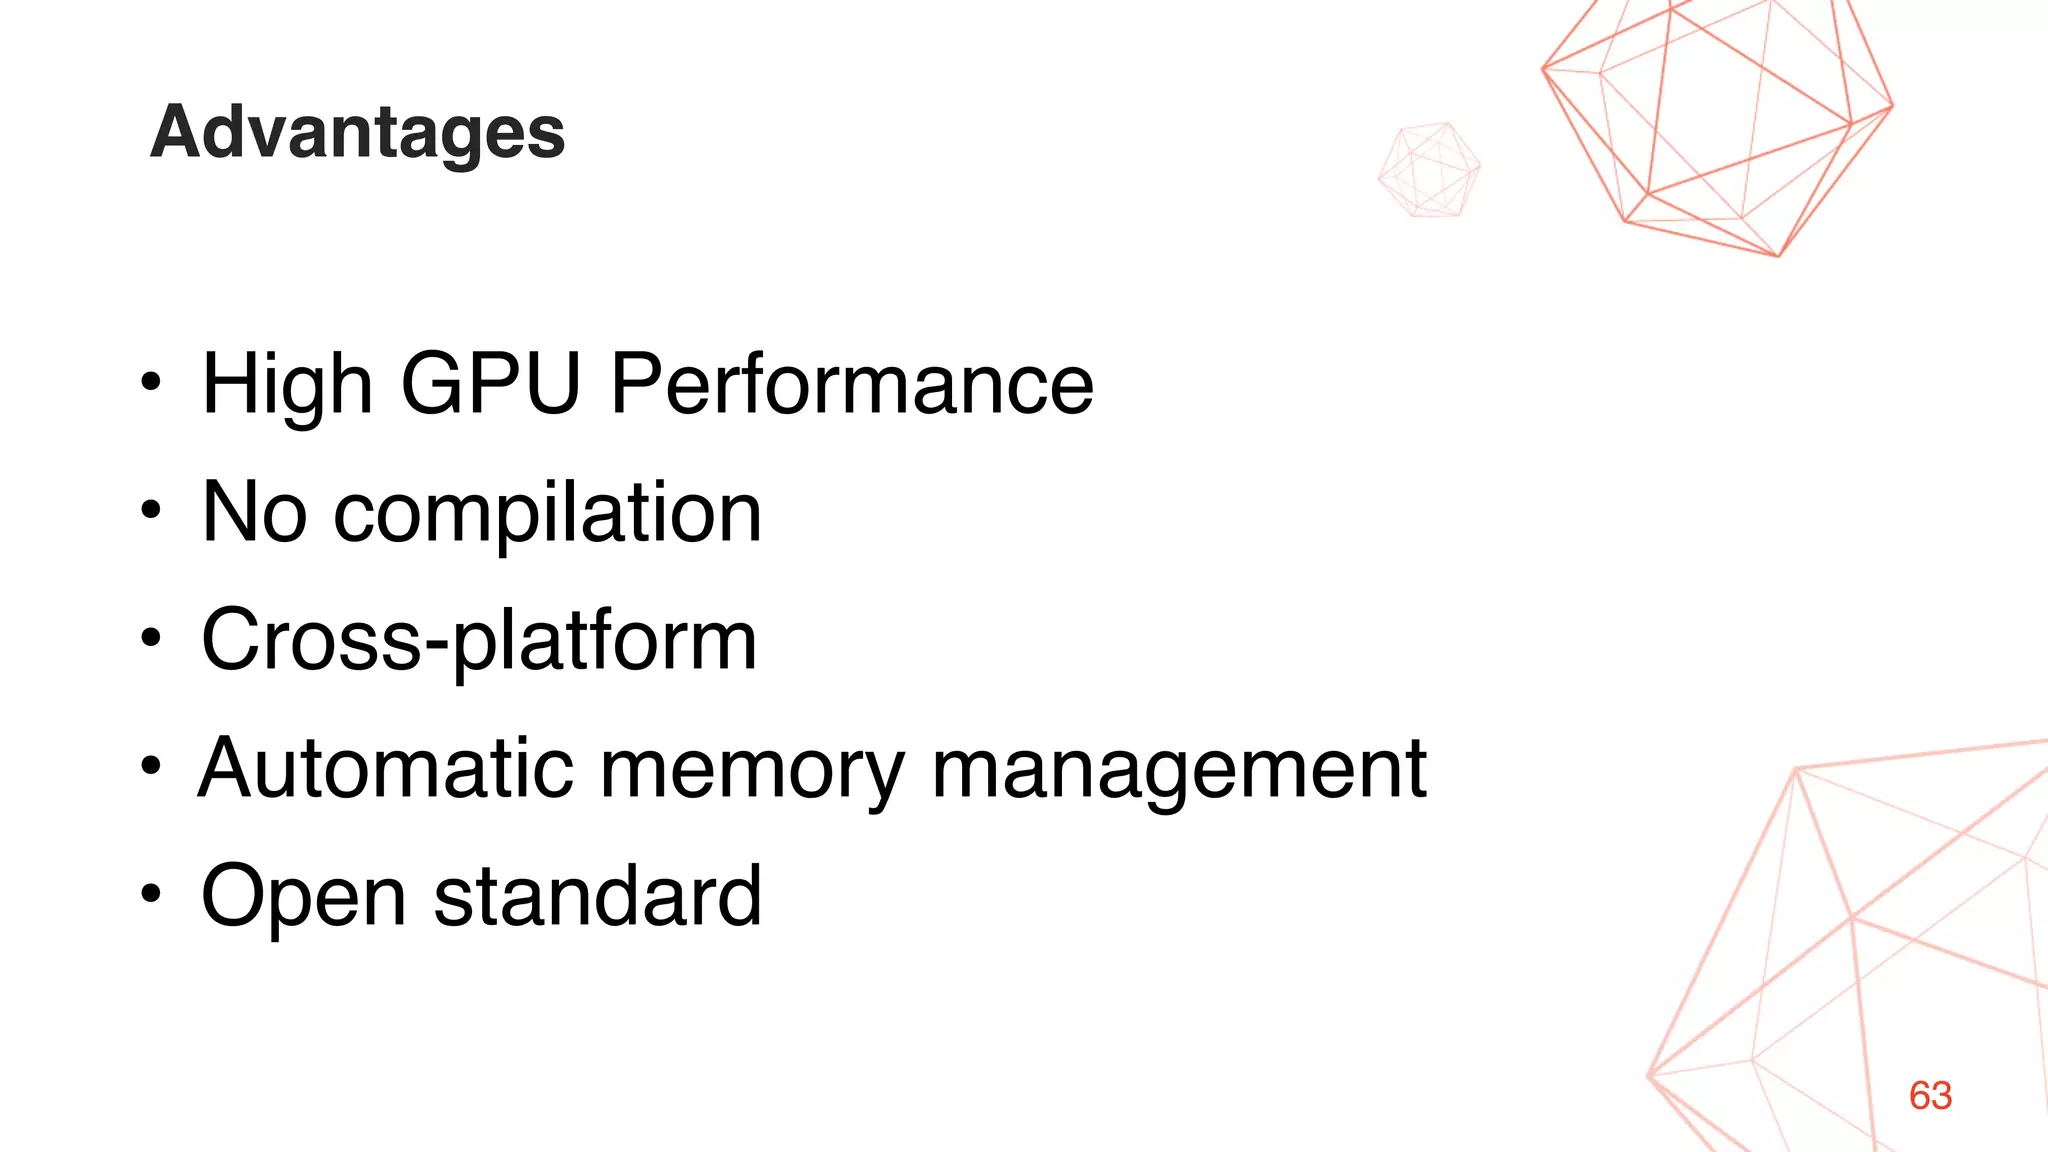Click the bullet dot before High GPU Performance

pyautogui.click(x=150, y=383)
